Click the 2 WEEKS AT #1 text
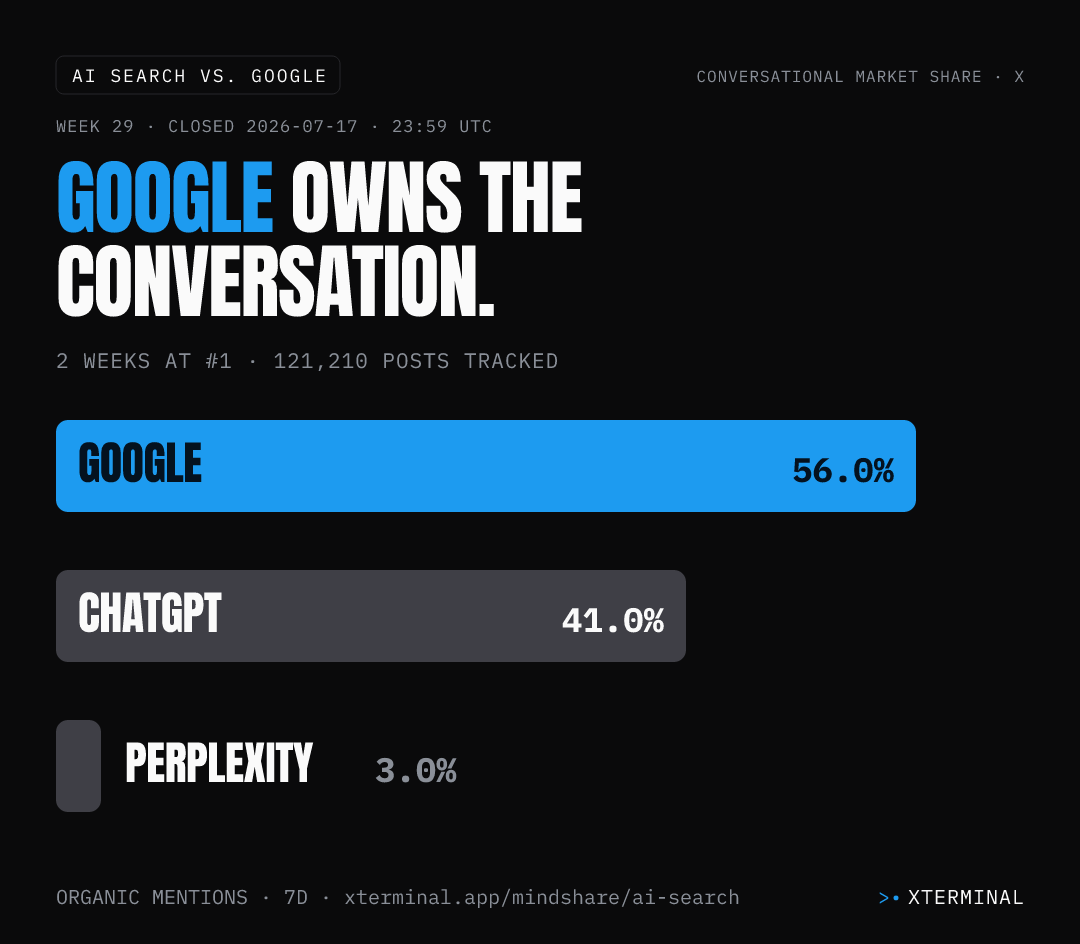This screenshot has height=944, width=1080. (x=144, y=361)
